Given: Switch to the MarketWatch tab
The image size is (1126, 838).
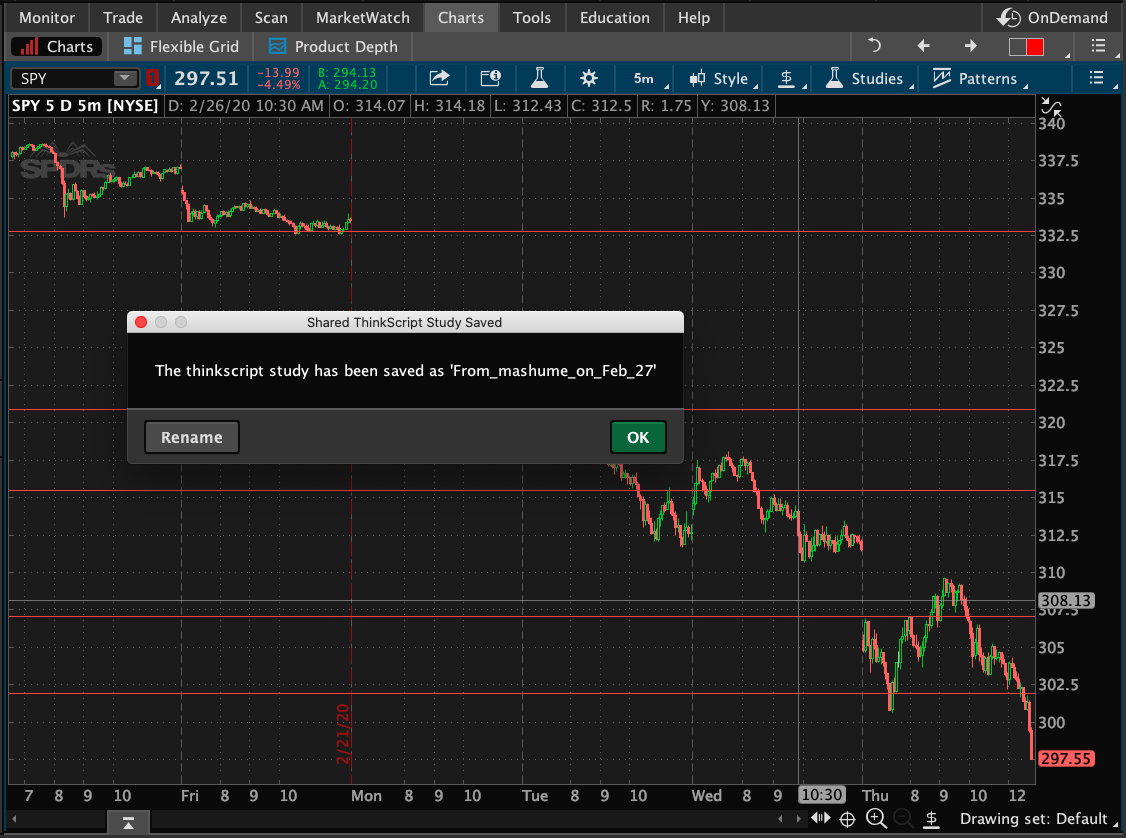Looking at the screenshot, I should coord(362,17).
